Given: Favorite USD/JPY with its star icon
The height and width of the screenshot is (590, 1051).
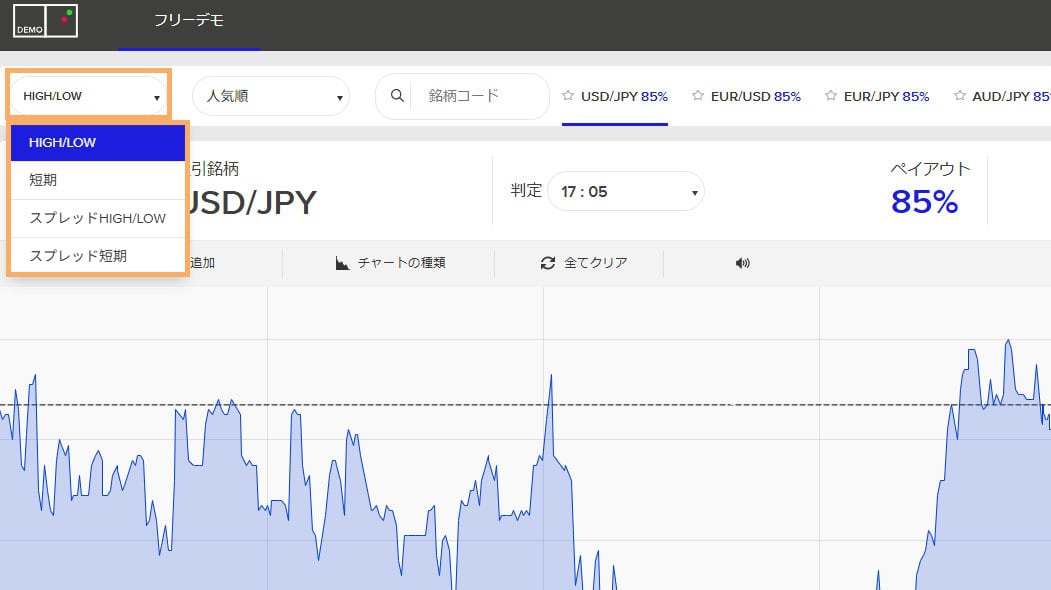Looking at the screenshot, I should pyautogui.click(x=568, y=96).
